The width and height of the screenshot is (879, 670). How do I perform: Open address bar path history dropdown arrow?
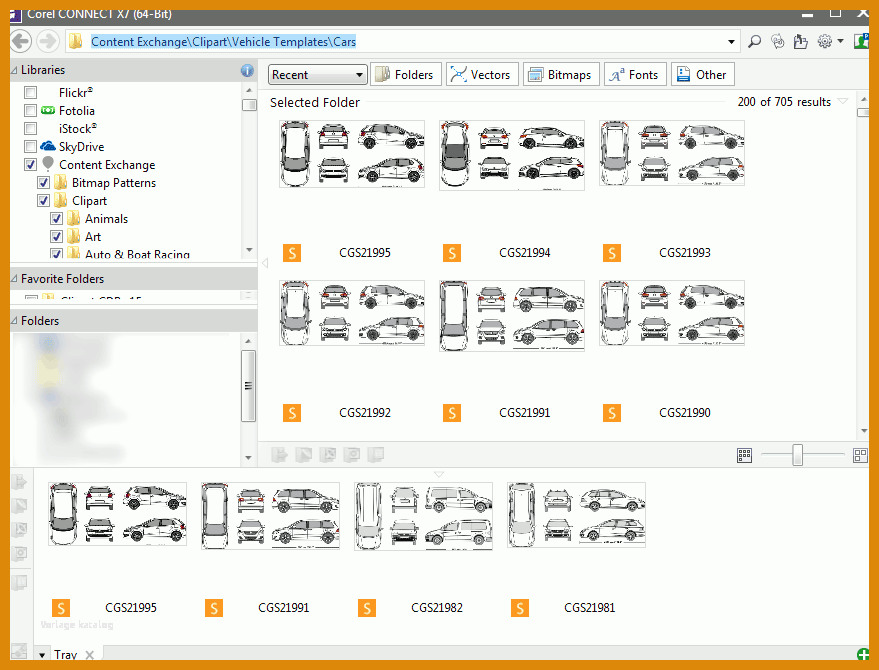click(731, 42)
